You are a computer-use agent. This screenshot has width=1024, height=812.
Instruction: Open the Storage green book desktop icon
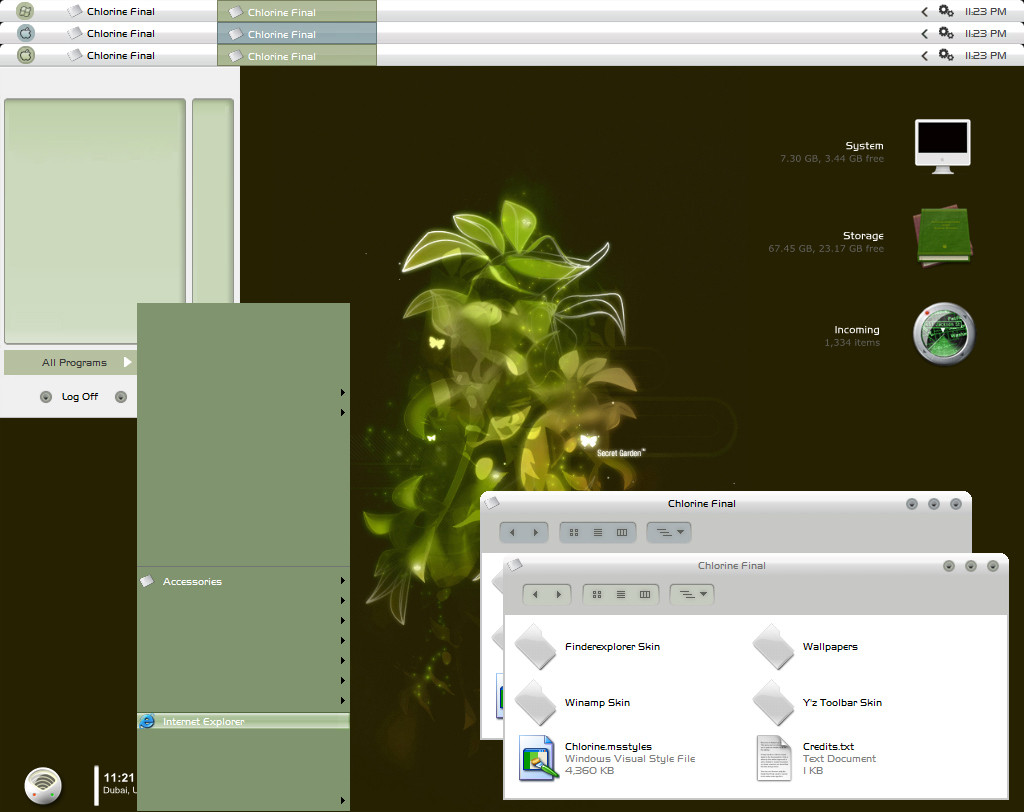coord(944,236)
